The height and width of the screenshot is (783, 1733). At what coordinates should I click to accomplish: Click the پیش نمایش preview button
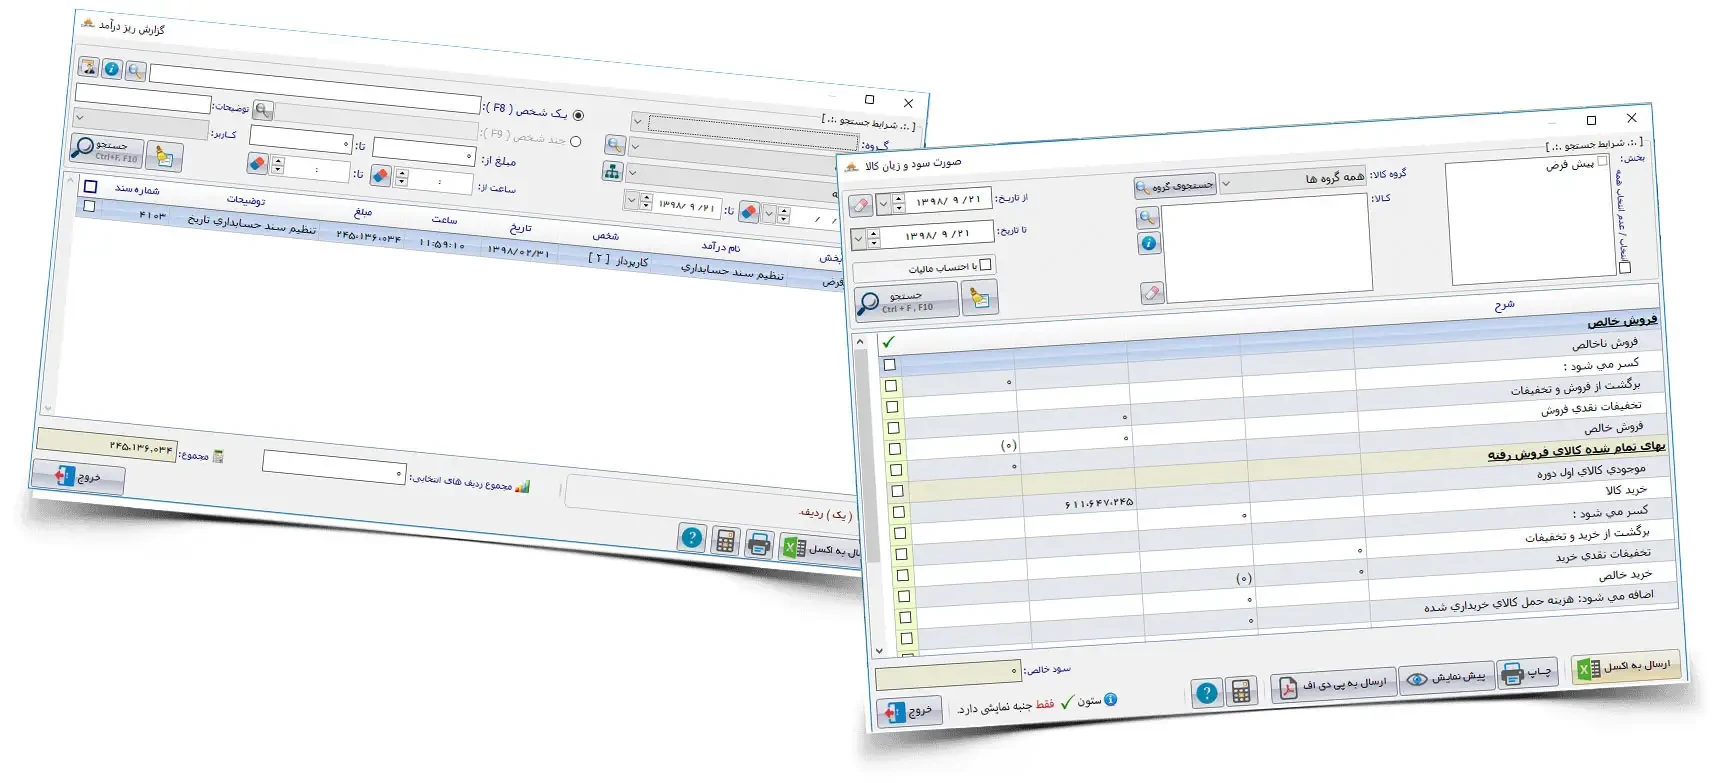[1446, 678]
